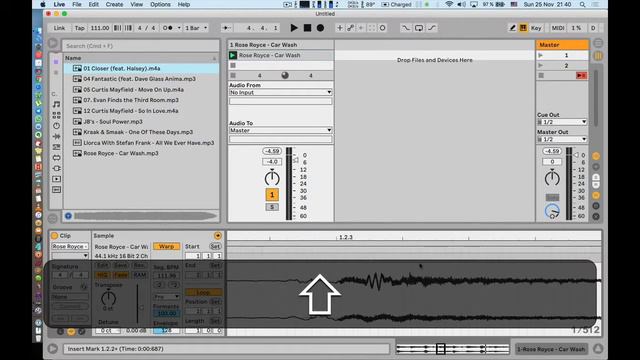Click Session Record circle button

pos(382,28)
